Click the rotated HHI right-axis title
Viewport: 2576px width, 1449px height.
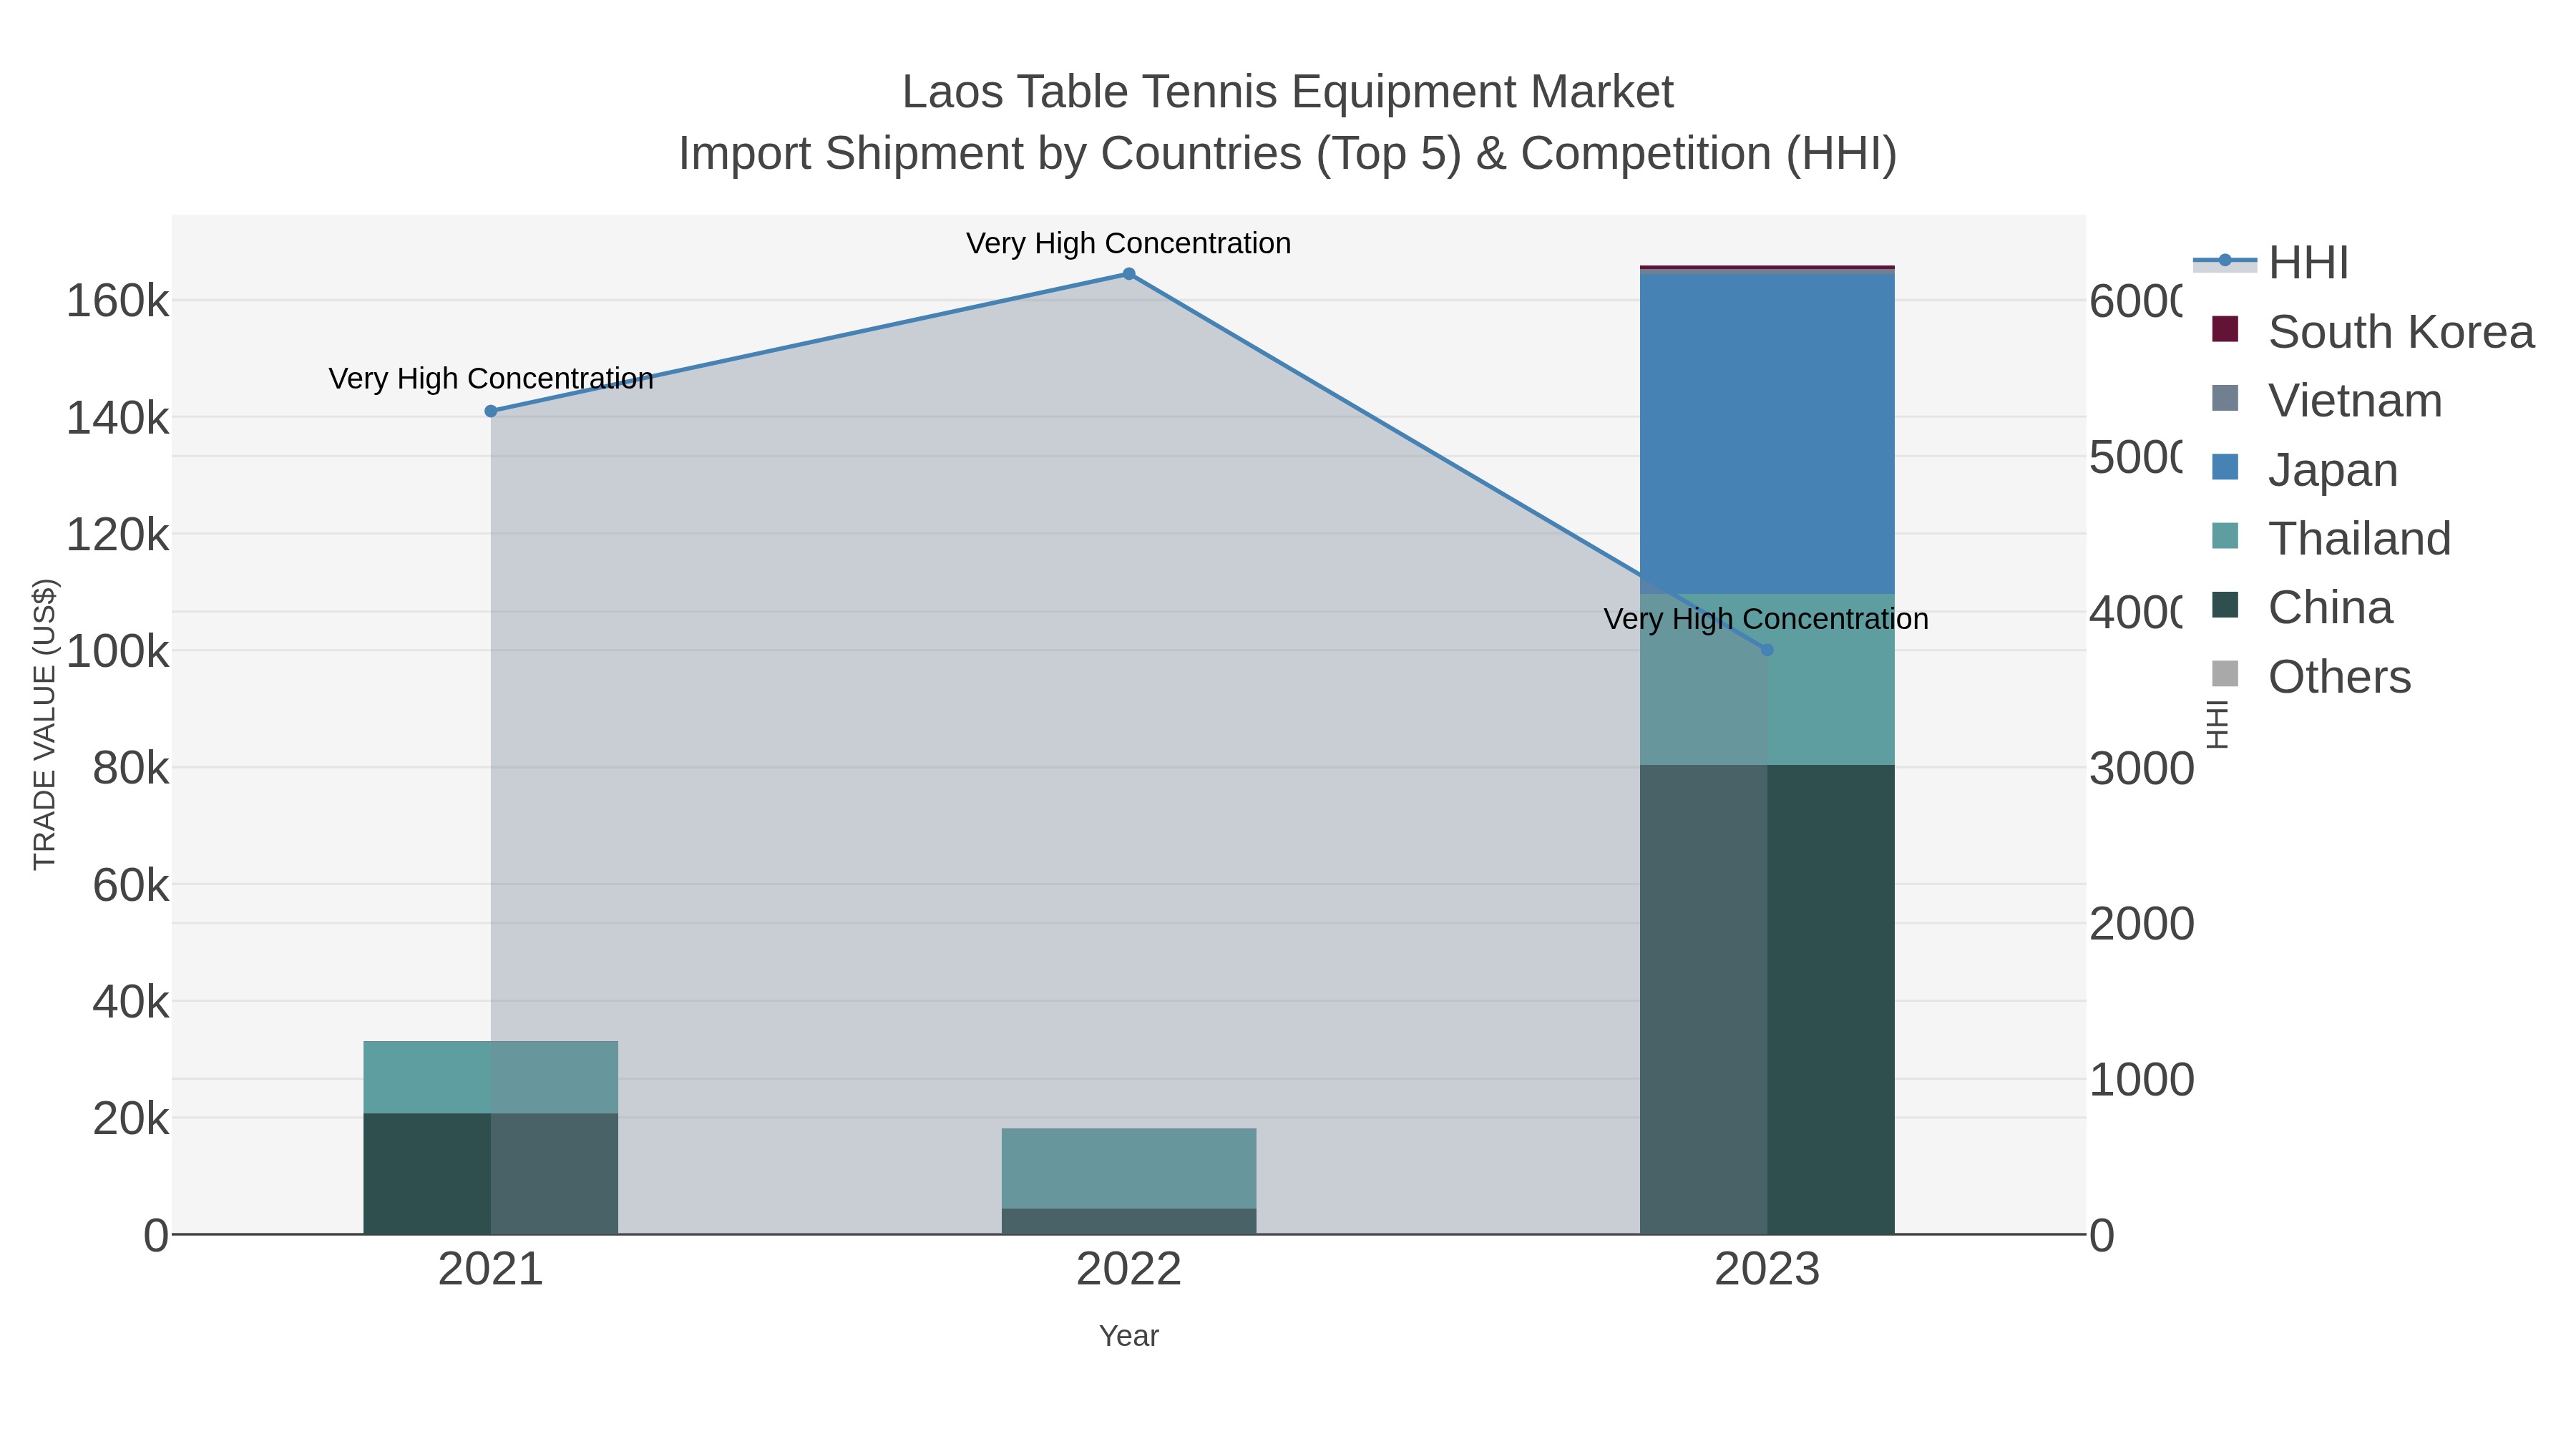pos(2217,724)
